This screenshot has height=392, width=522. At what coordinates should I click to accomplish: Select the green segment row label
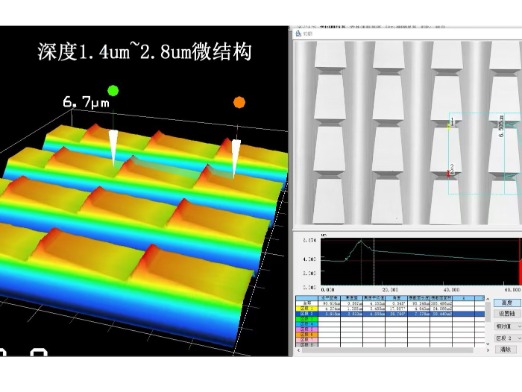point(306,319)
